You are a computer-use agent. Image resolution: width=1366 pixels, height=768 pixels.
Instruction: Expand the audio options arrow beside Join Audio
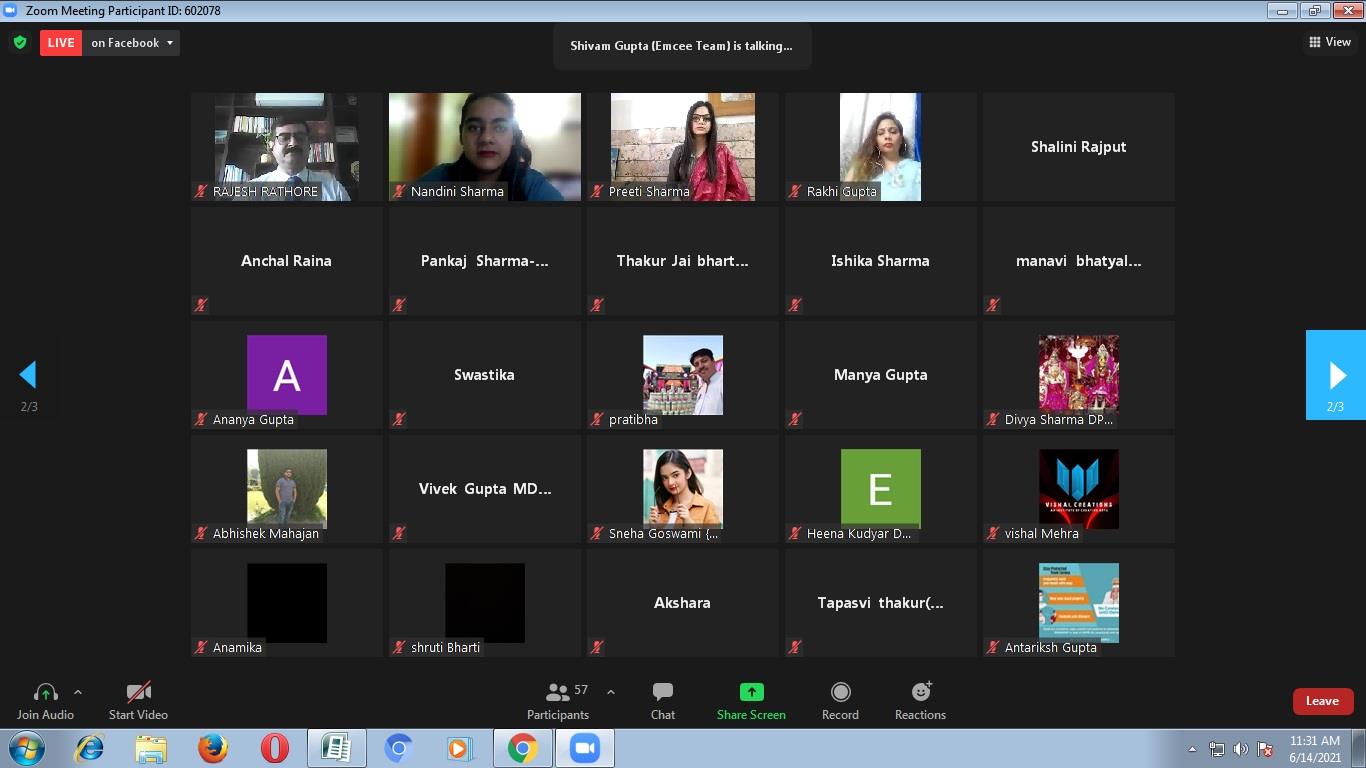pos(78,692)
